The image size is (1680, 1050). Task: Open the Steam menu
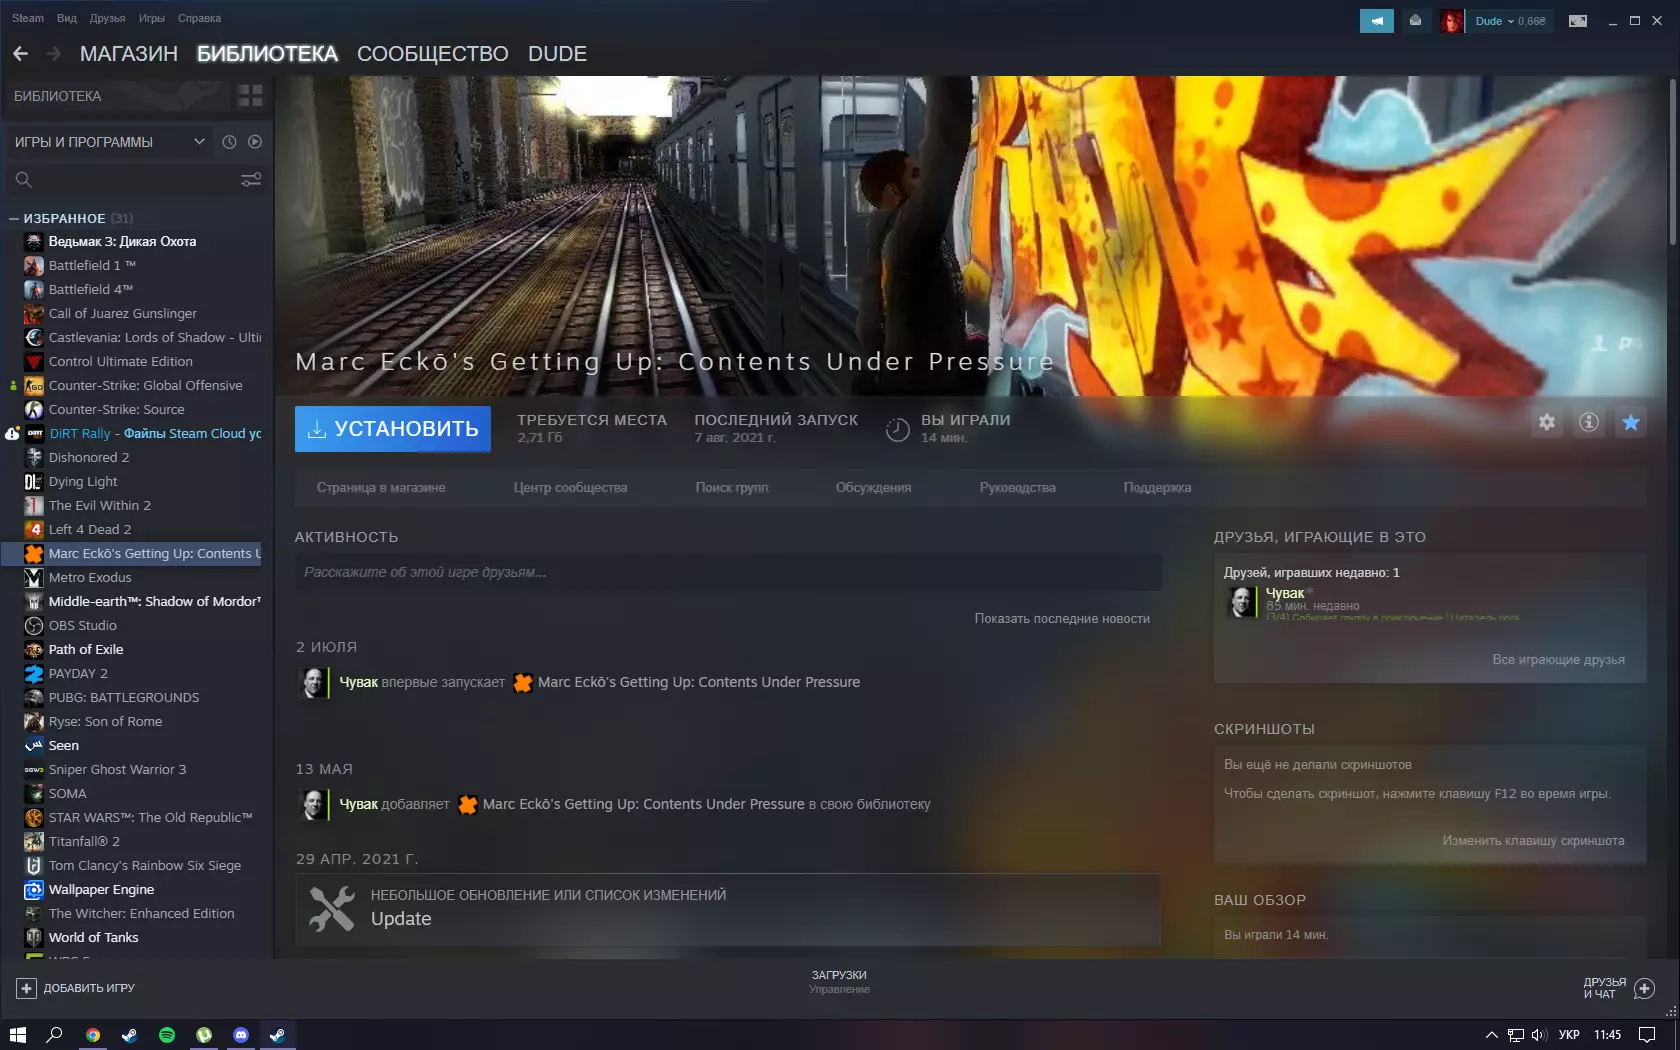[x=28, y=18]
